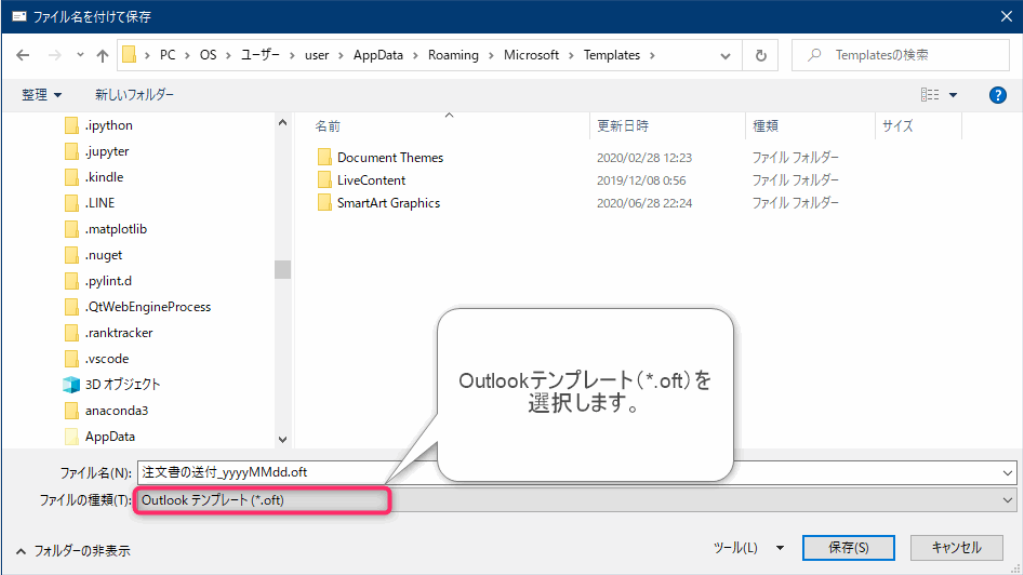Select the .nuget folder in tree
The width and height of the screenshot is (1023, 575).
(x=103, y=255)
